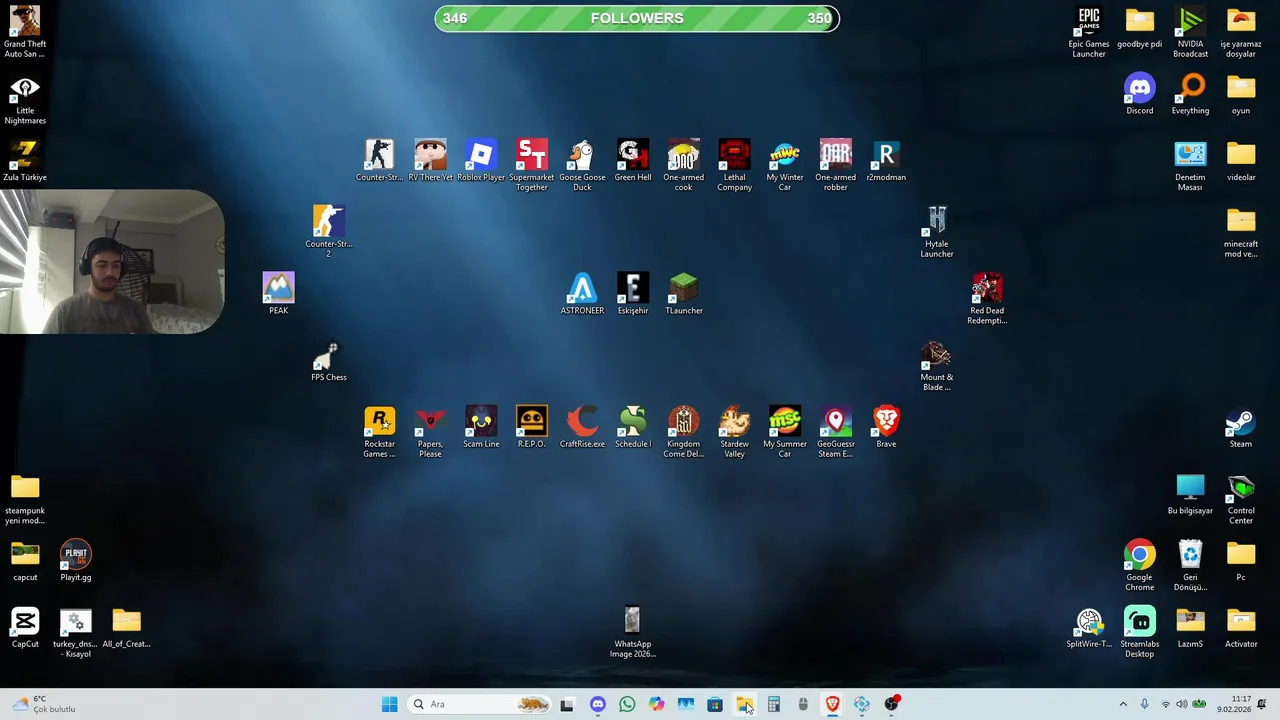Open goodbye pdi folder
The width and height of the screenshot is (1280, 720).
[x=1140, y=27]
